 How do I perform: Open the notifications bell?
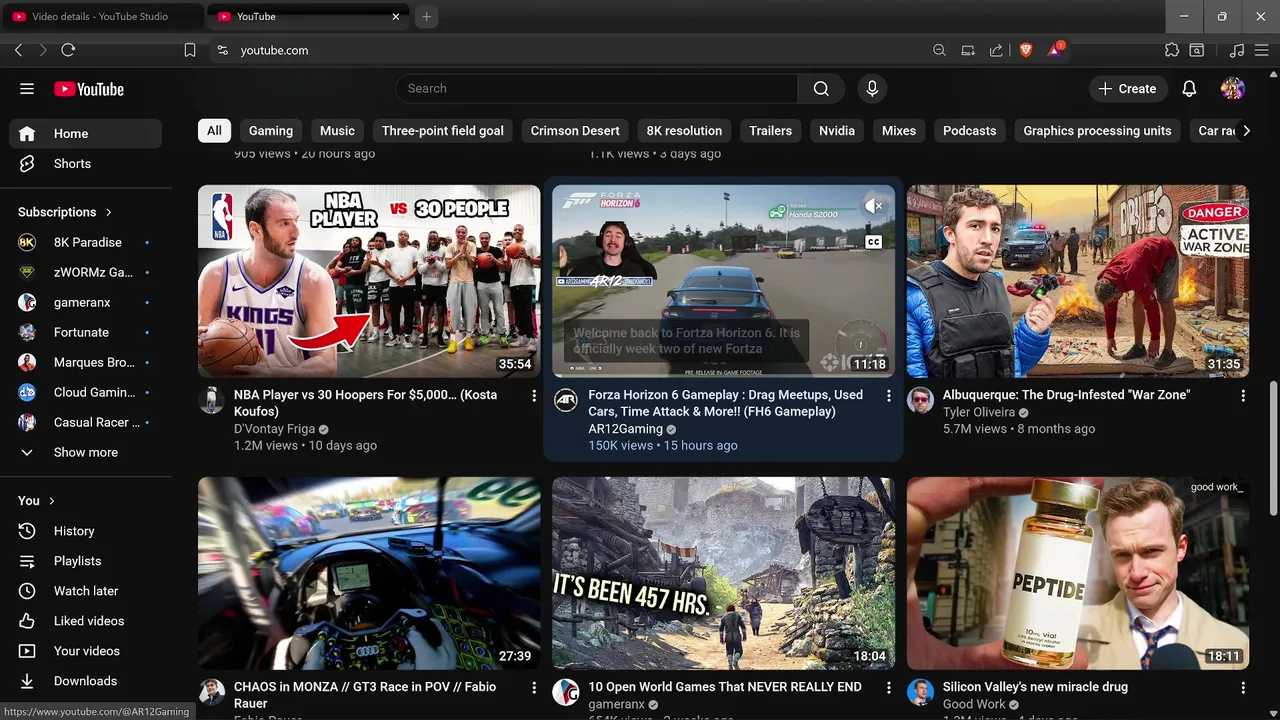pyautogui.click(x=1189, y=89)
